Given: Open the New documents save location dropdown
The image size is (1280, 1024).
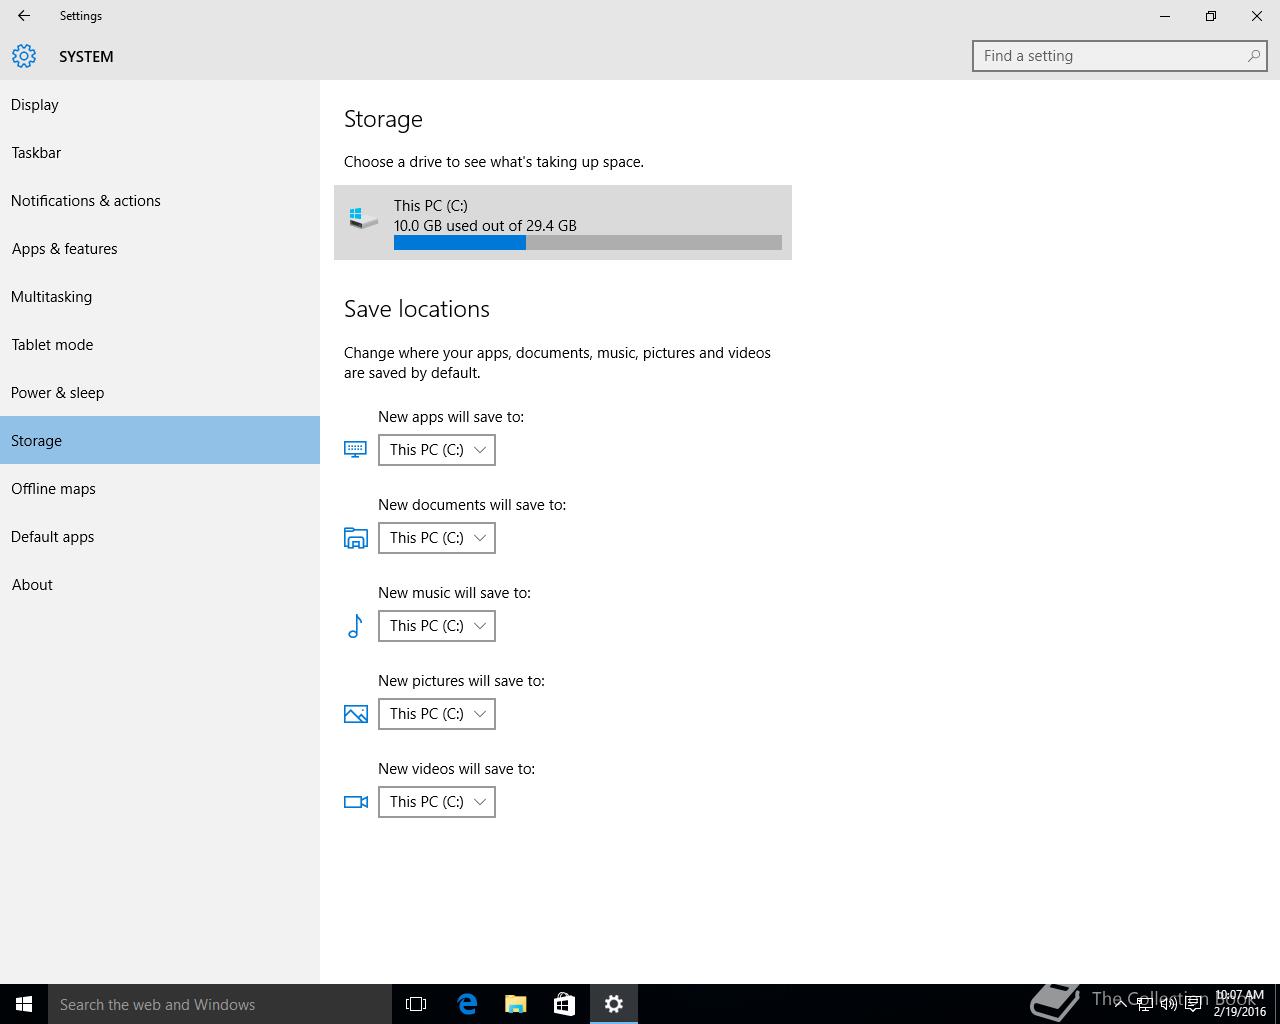Looking at the screenshot, I should pos(437,538).
